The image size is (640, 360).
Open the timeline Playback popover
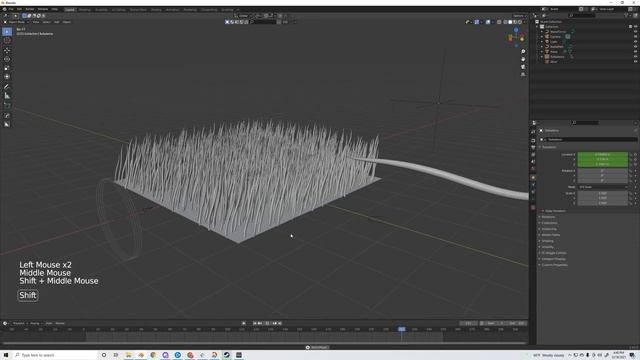pos(19,323)
